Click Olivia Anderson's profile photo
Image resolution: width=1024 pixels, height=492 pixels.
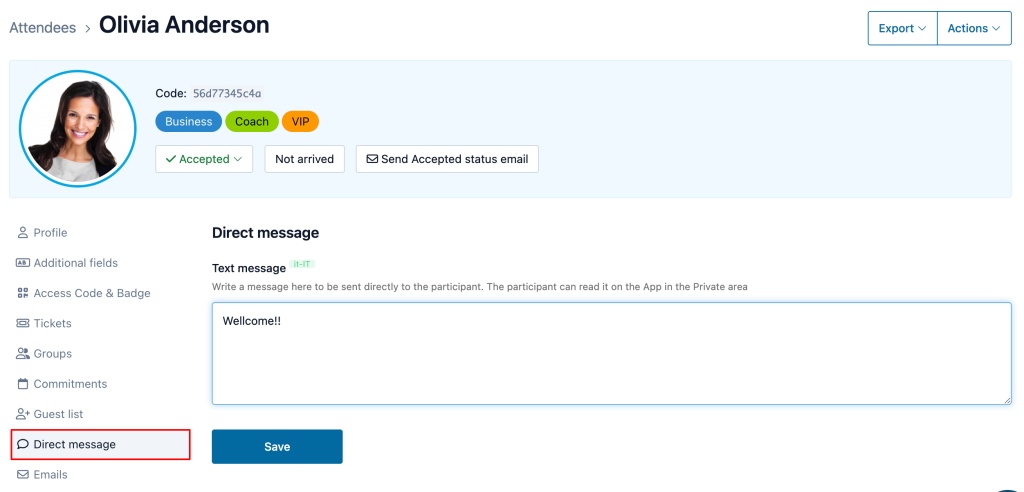coord(77,128)
